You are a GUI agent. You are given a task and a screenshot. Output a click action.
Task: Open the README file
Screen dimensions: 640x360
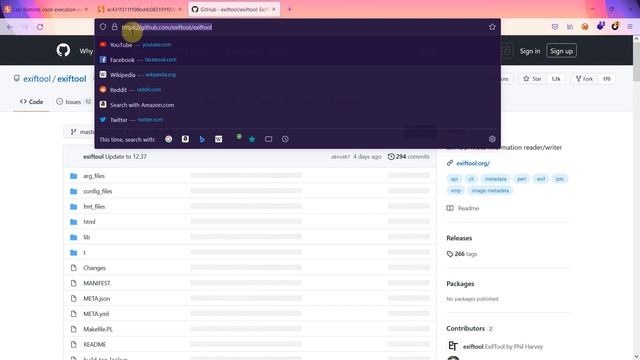pyautogui.click(x=95, y=344)
